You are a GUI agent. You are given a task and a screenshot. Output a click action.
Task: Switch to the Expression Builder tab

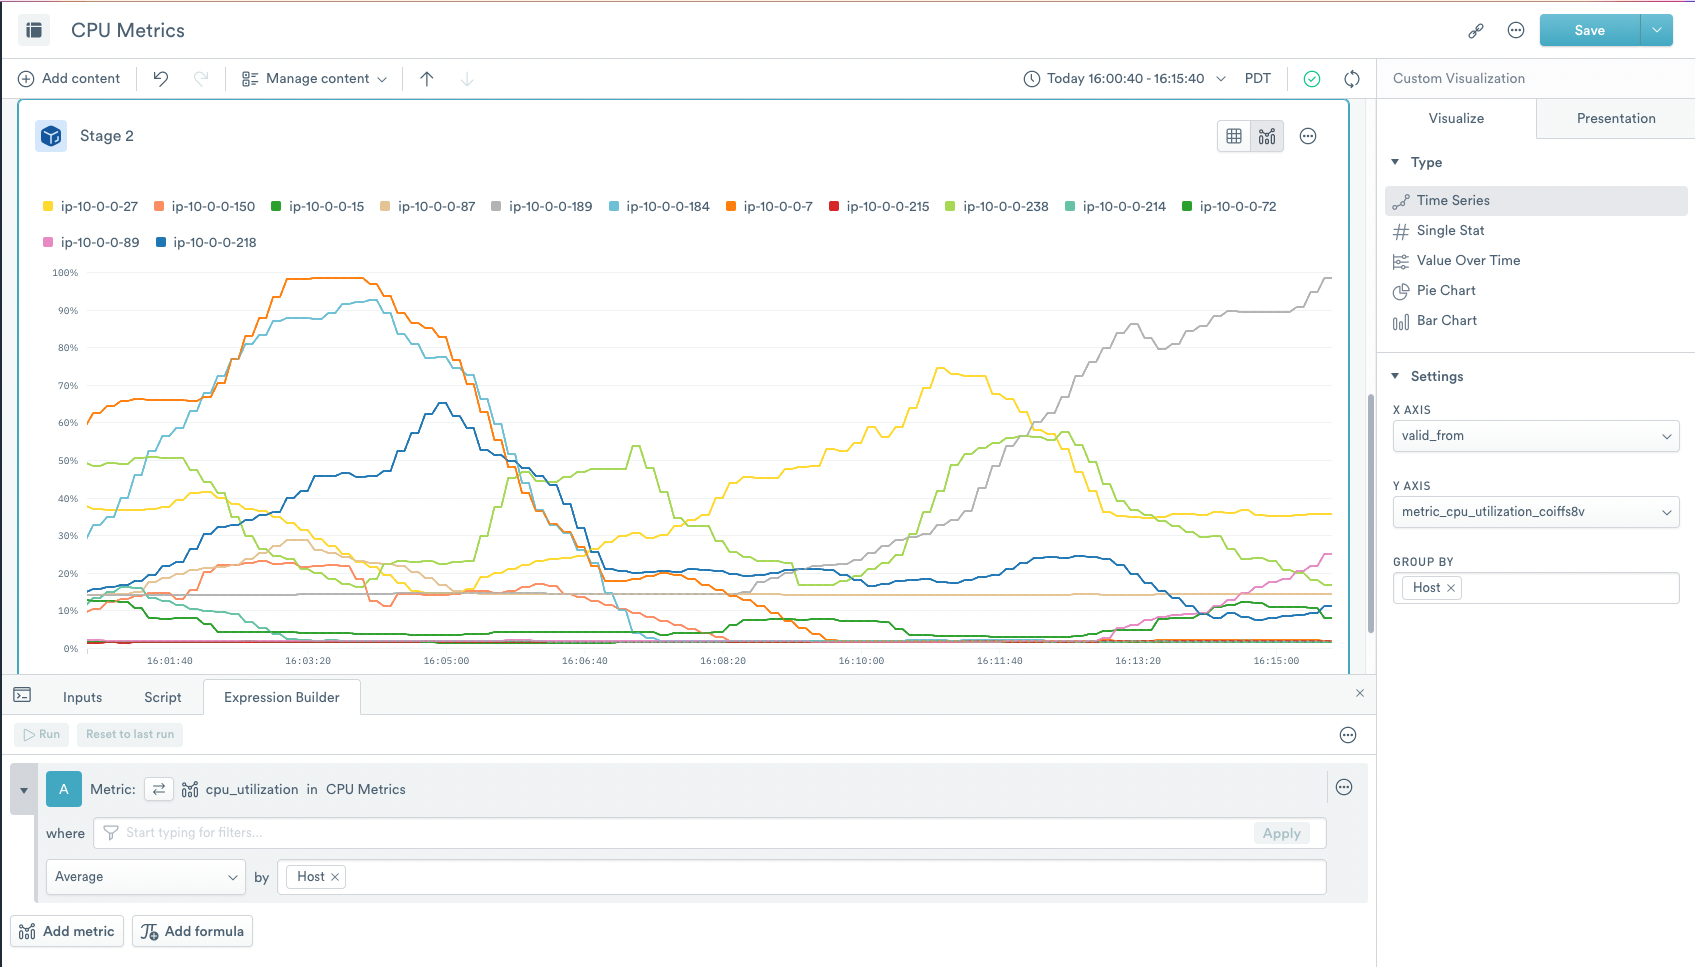tap(282, 697)
